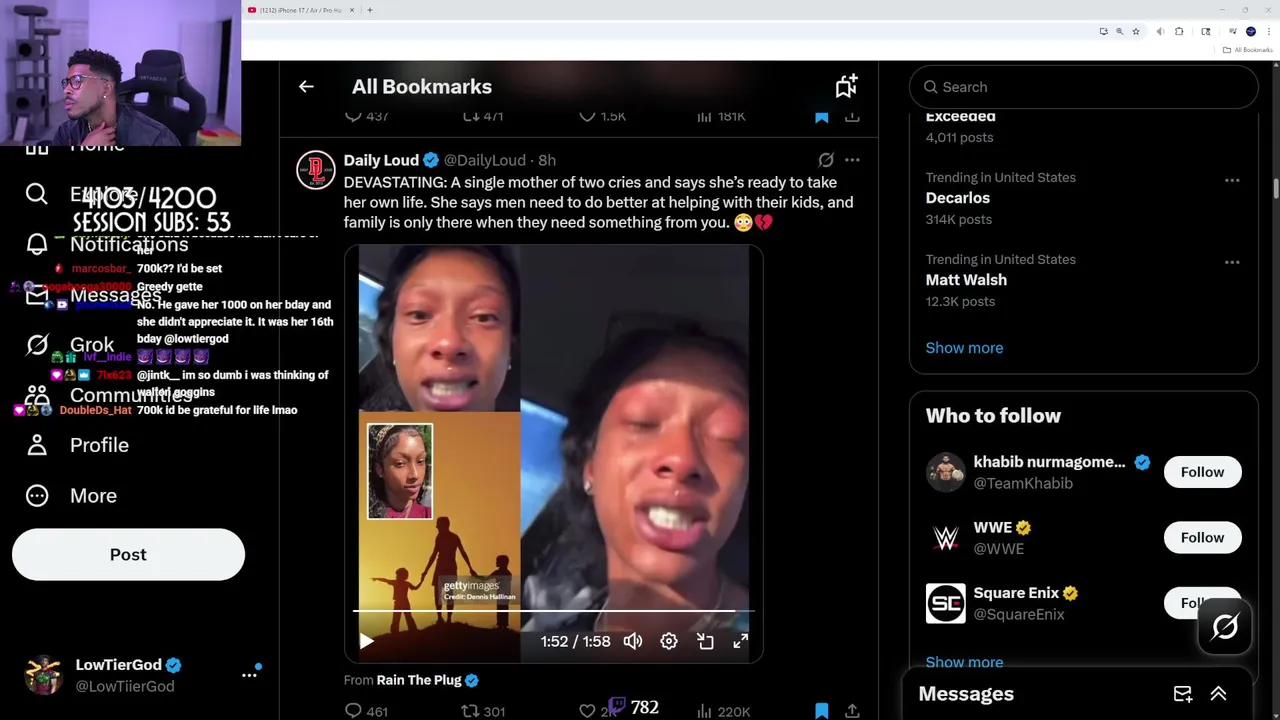Go back using the arrow beside All Bookmarks
The height and width of the screenshot is (720, 1280).
click(306, 87)
